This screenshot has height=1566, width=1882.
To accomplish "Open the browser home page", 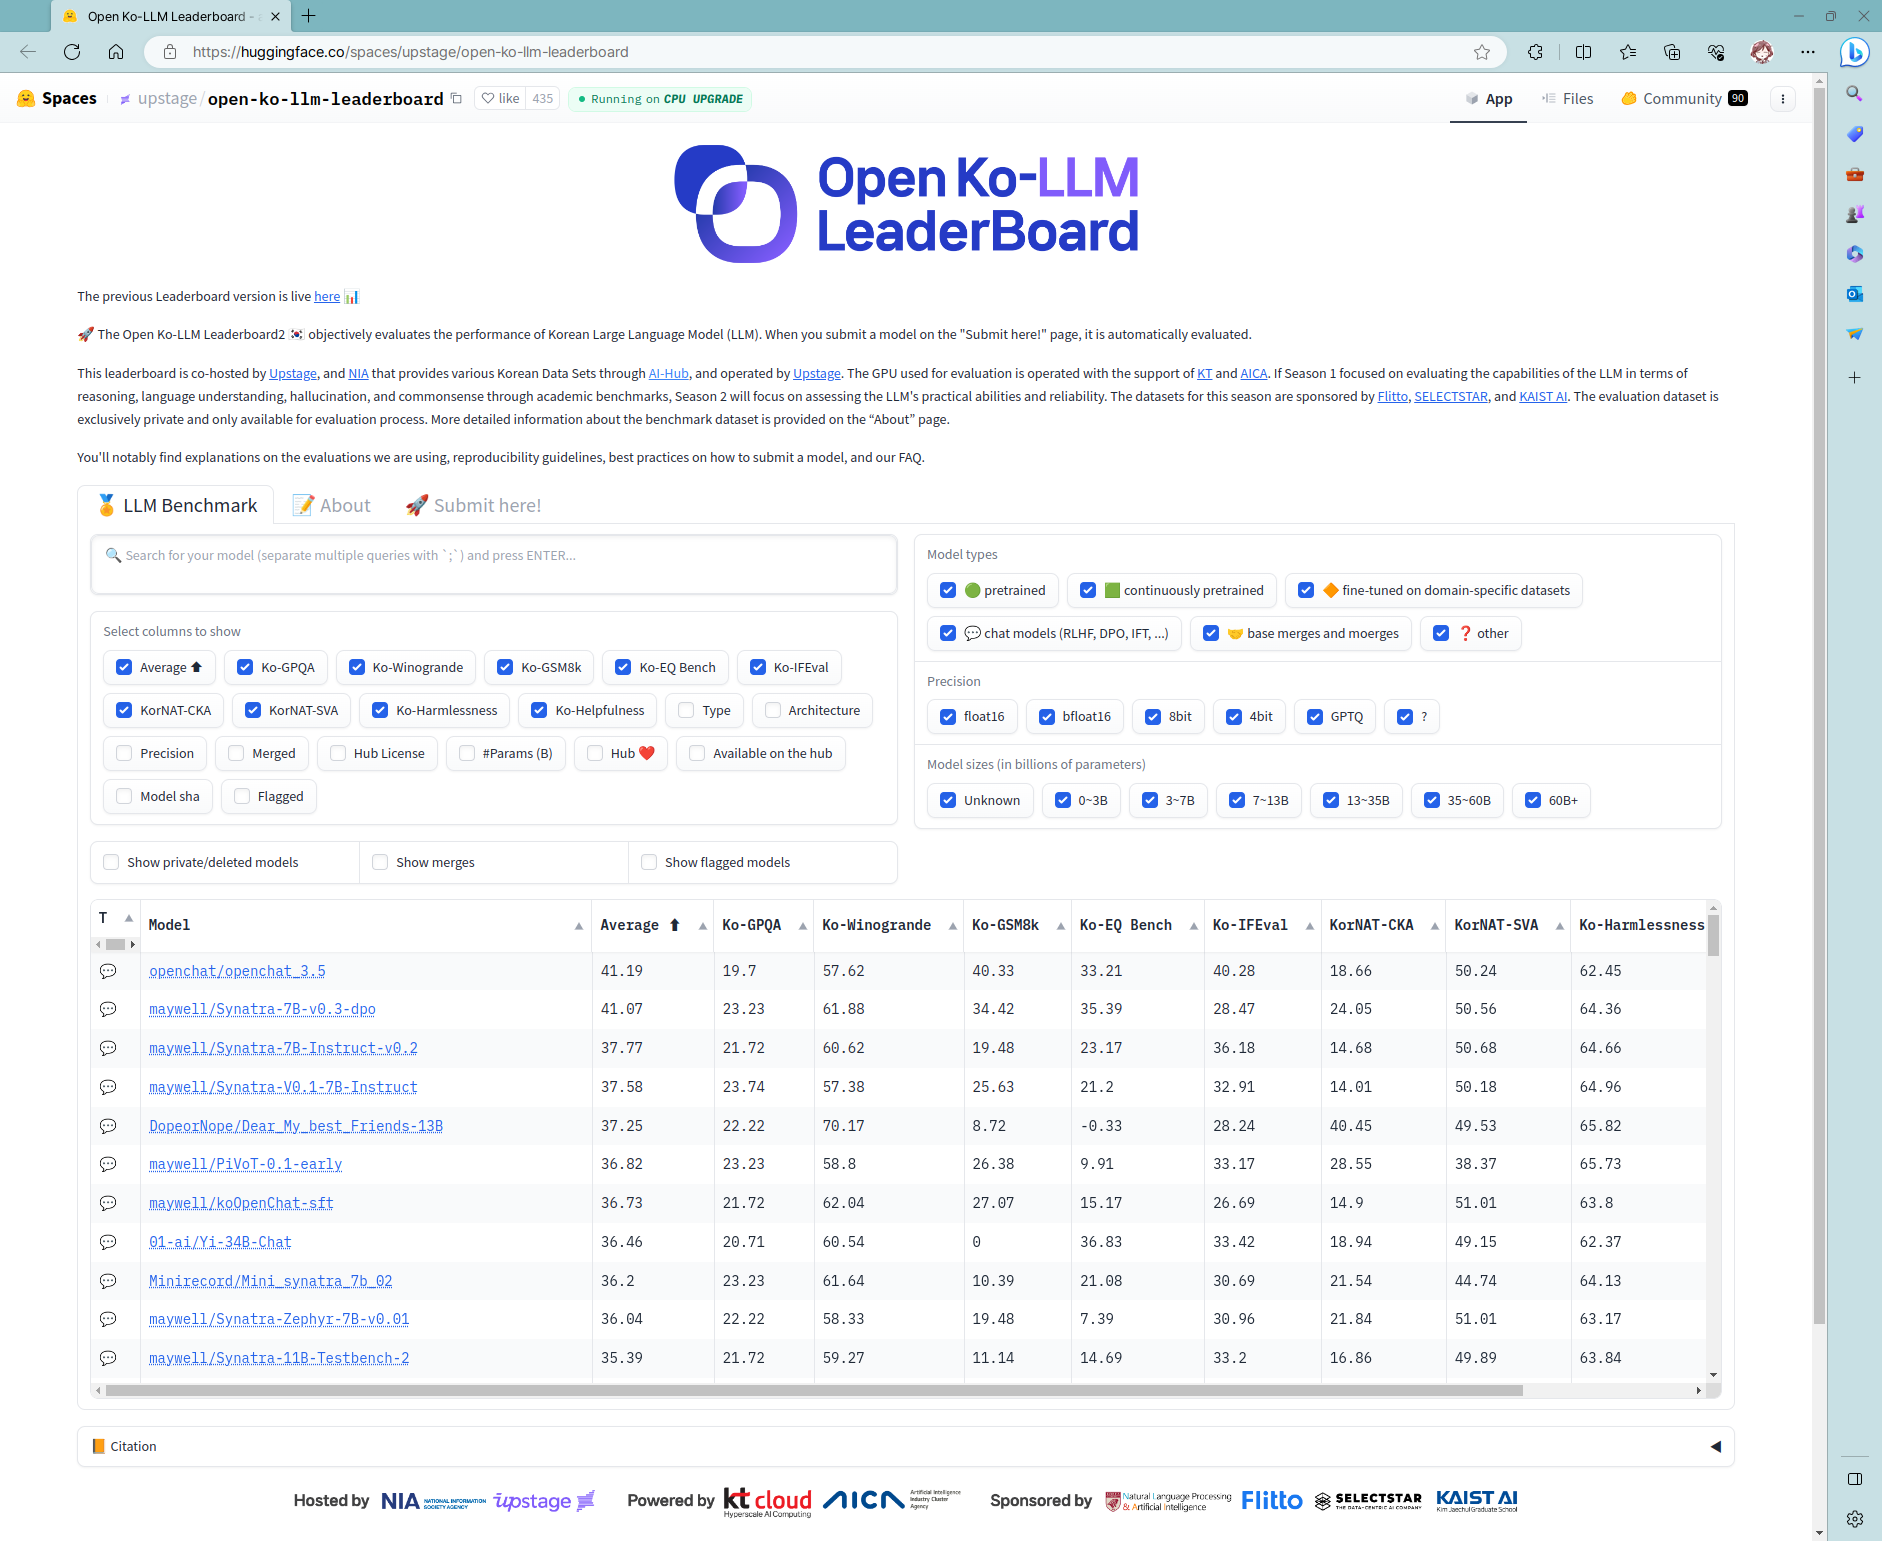I will (116, 52).
